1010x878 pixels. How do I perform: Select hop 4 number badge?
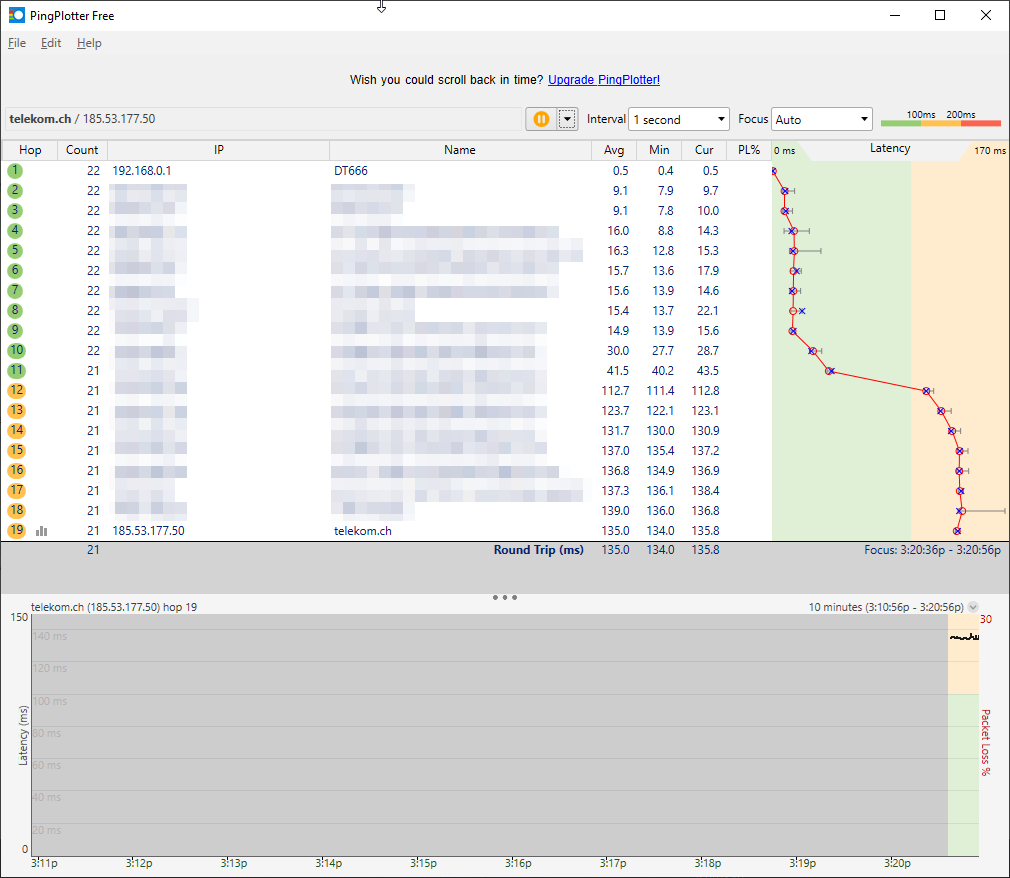[x=15, y=231]
